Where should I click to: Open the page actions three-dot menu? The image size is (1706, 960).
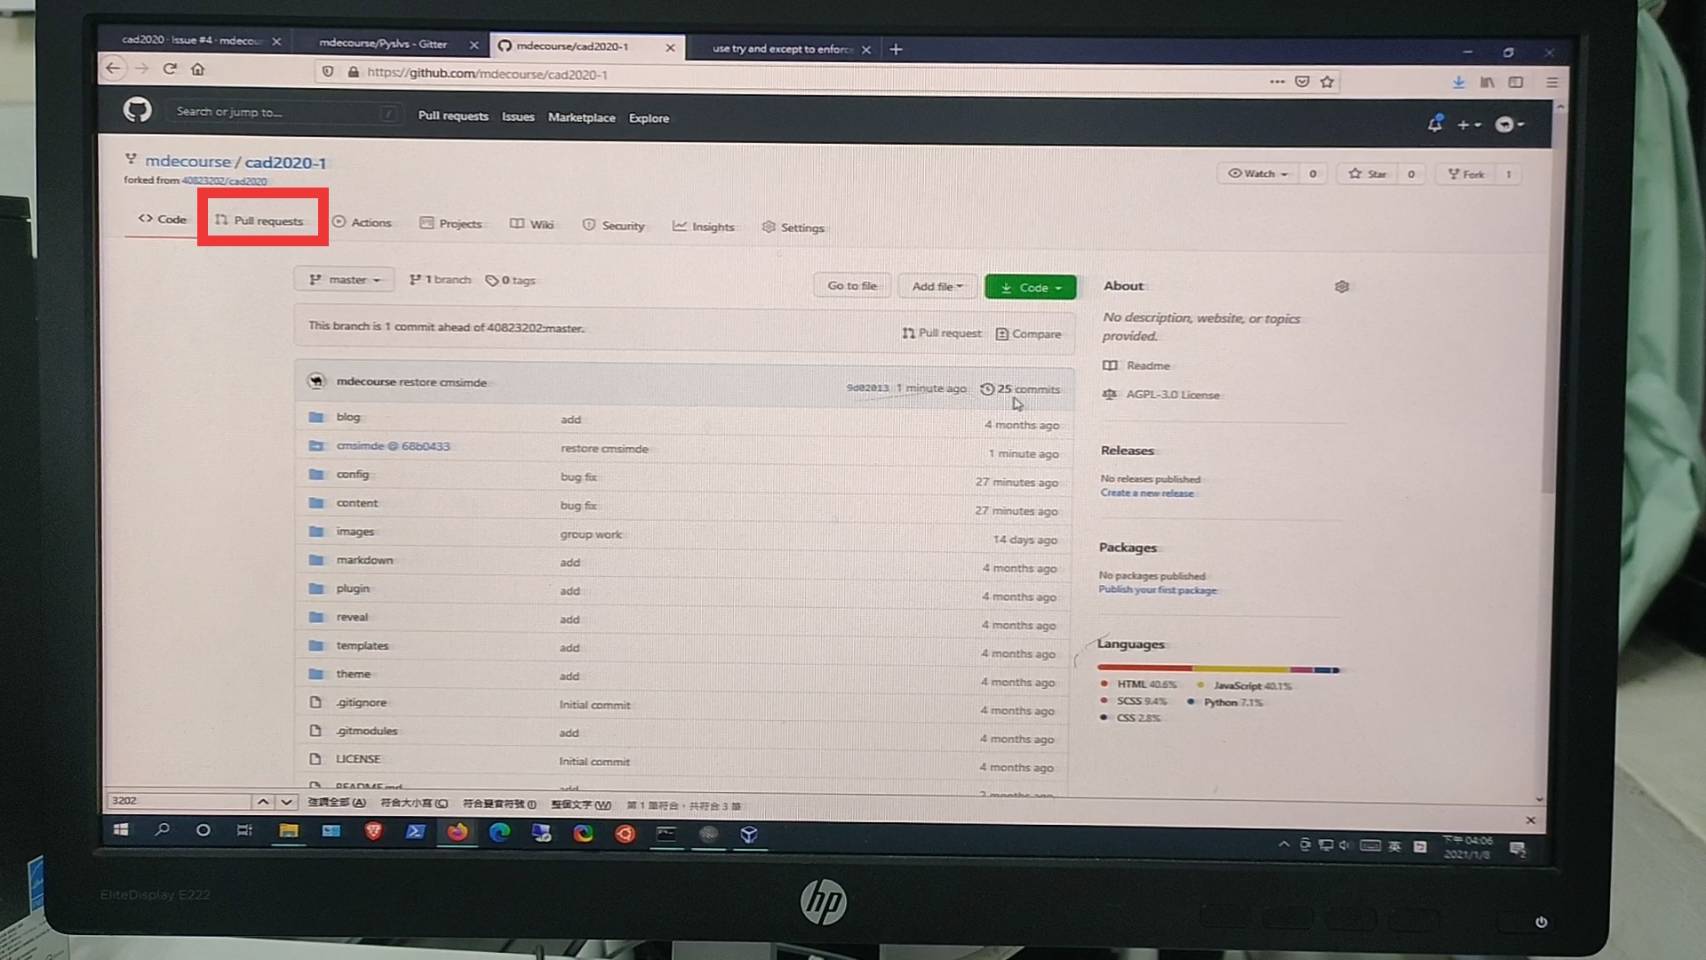[1277, 81]
